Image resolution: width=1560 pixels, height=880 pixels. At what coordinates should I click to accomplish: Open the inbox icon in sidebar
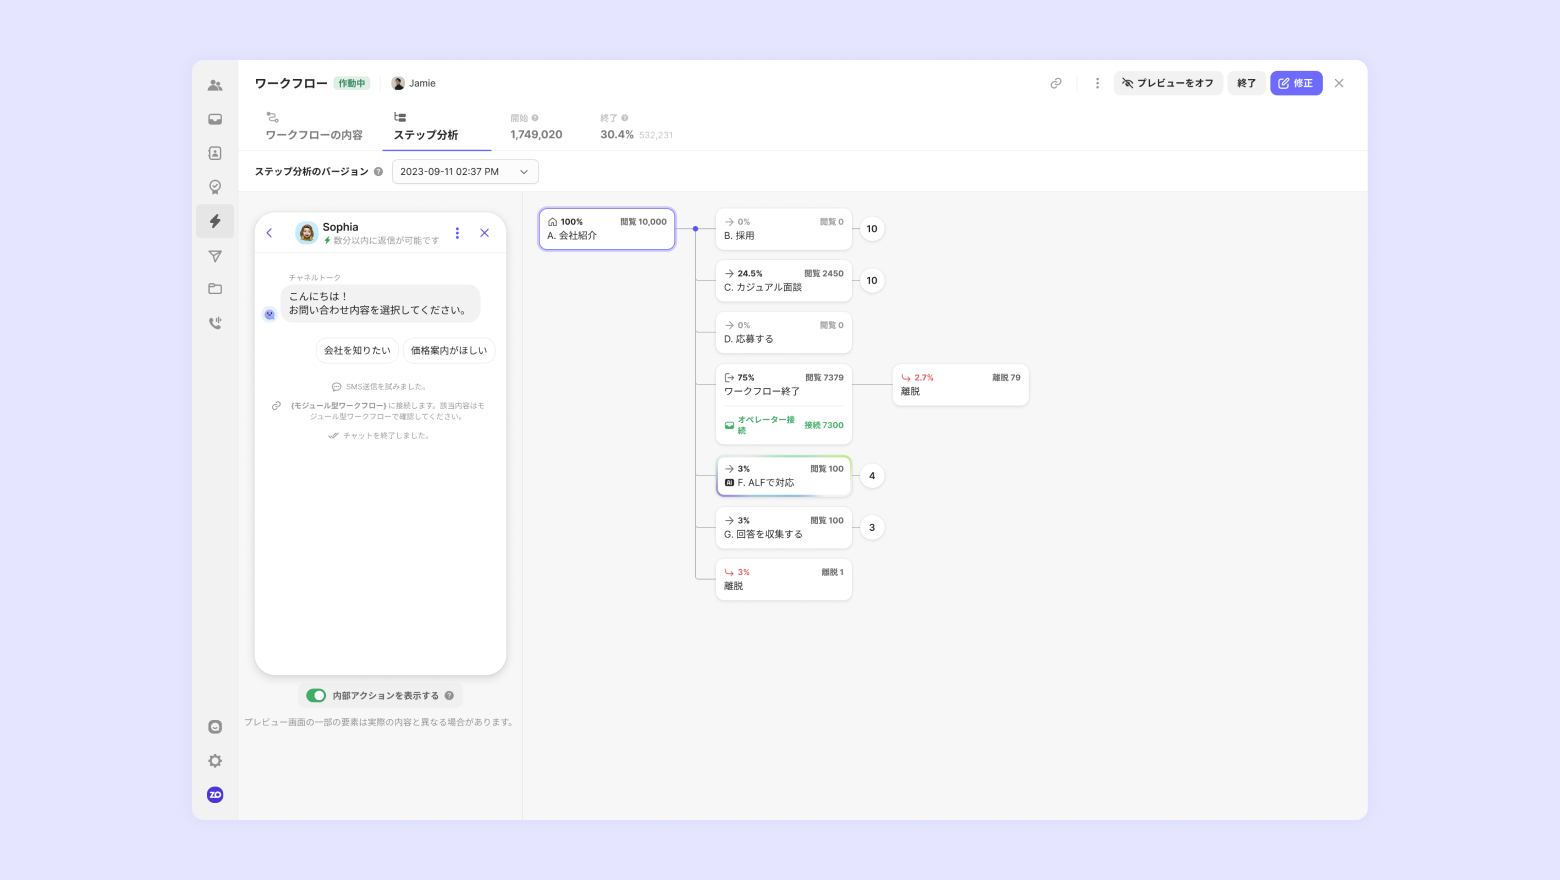[215, 119]
